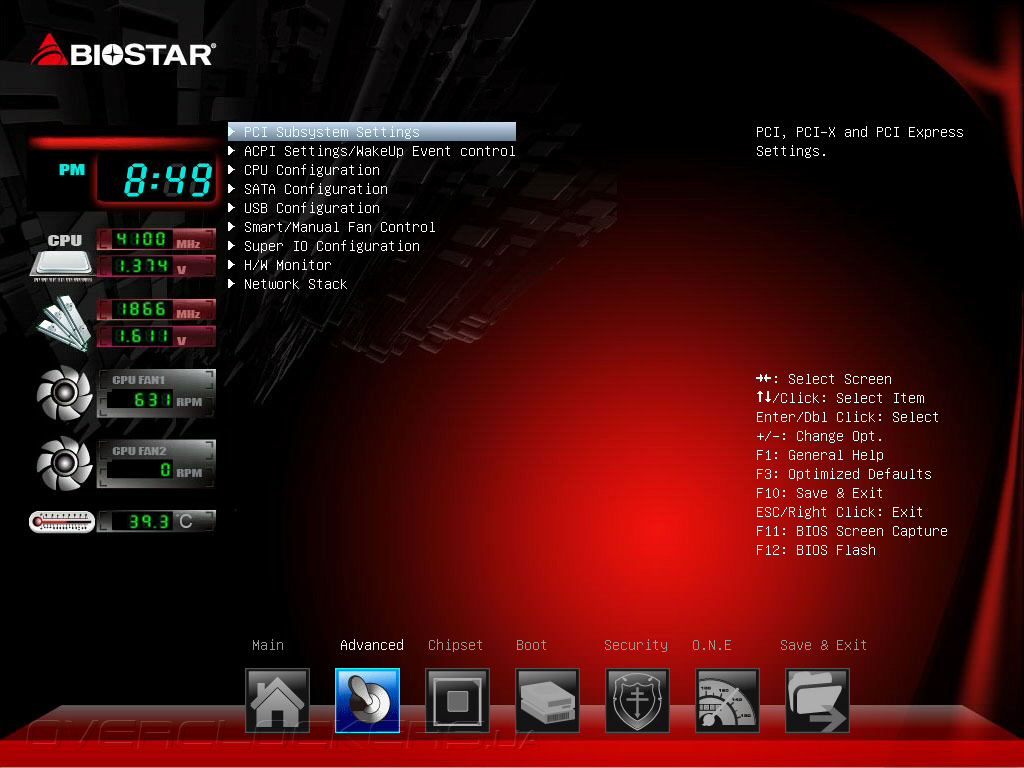
Task: Open the Chipset chip icon
Action: click(457, 700)
